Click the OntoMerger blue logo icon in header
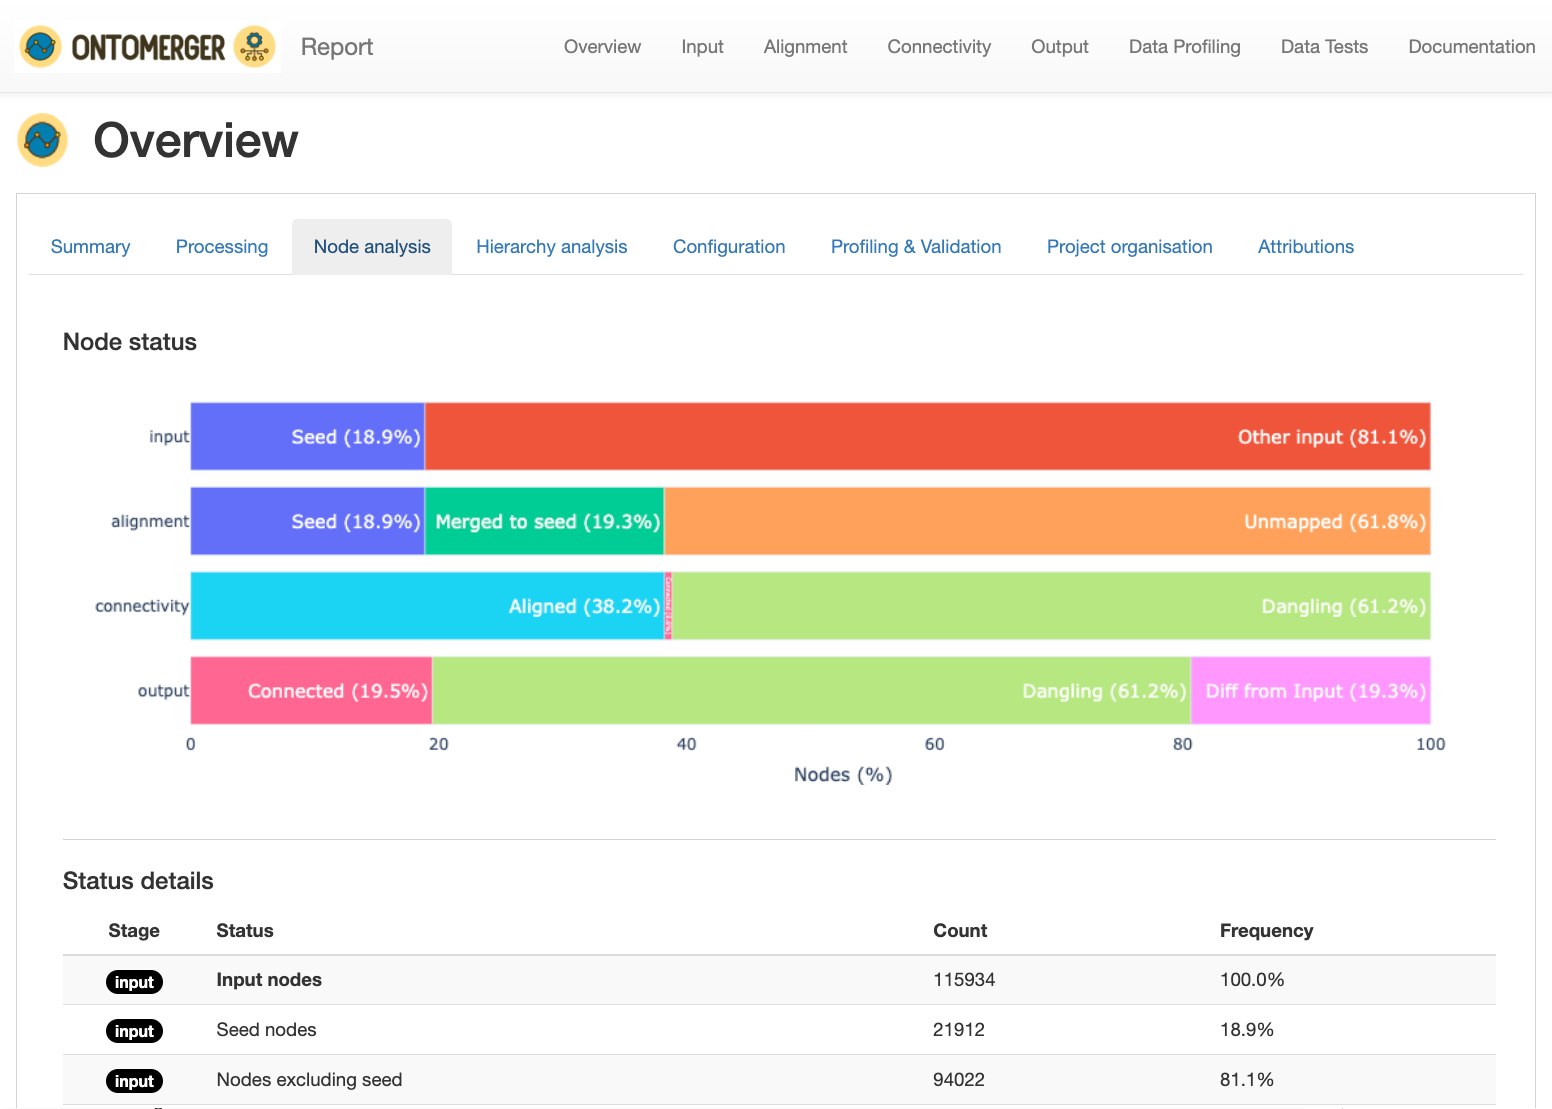This screenshot has height=1109, width=1552. point(41,47)
